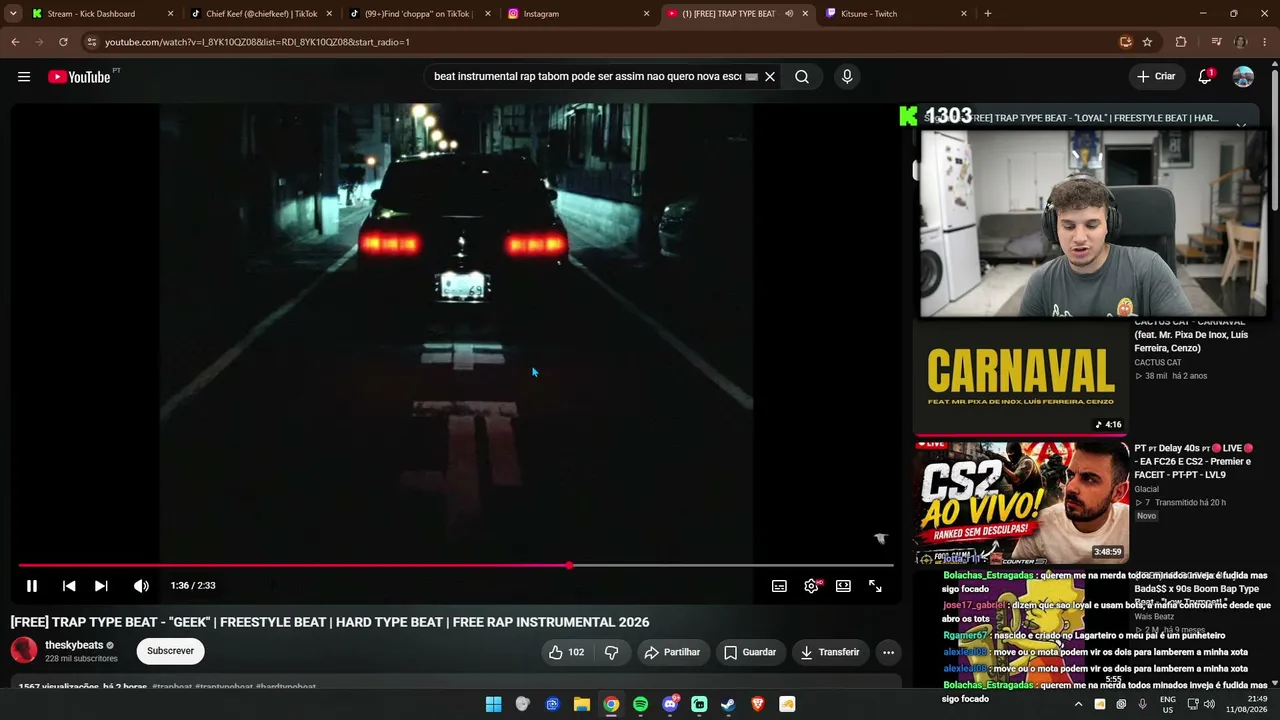Mute the YouTube tab using its speaker icon

tap(789, 14)
